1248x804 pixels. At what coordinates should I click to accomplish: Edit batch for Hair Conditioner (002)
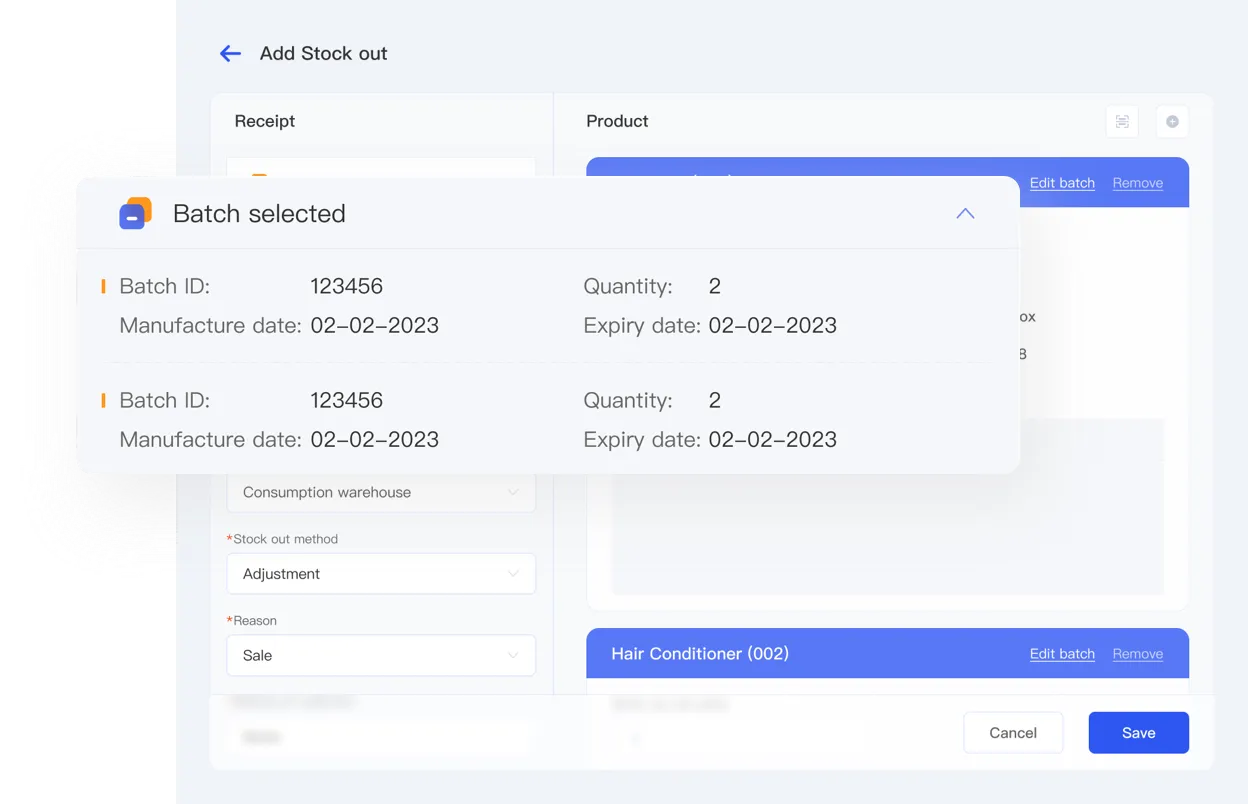[x=1062, y=653]
